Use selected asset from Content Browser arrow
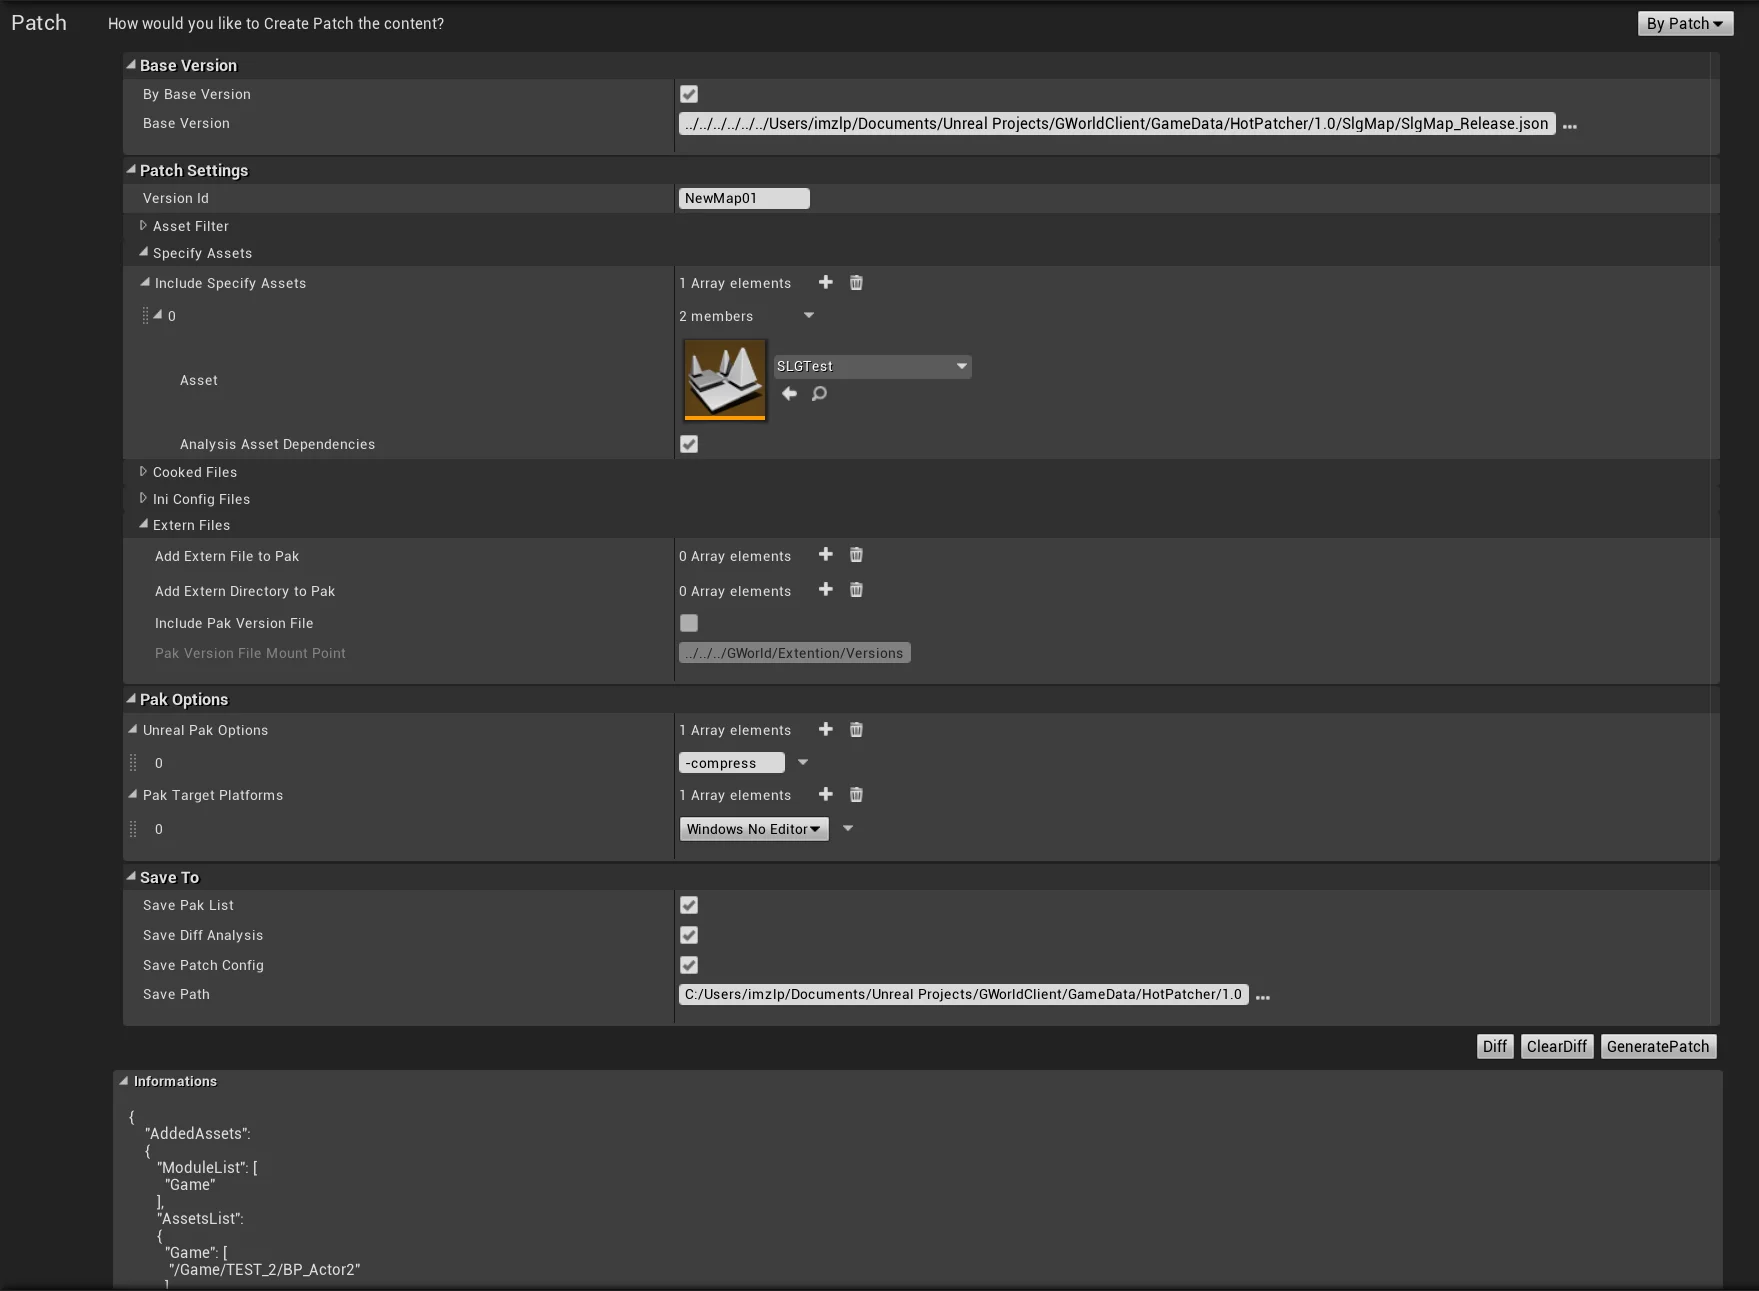The image size is (1759, 1291). pos(789,394)
